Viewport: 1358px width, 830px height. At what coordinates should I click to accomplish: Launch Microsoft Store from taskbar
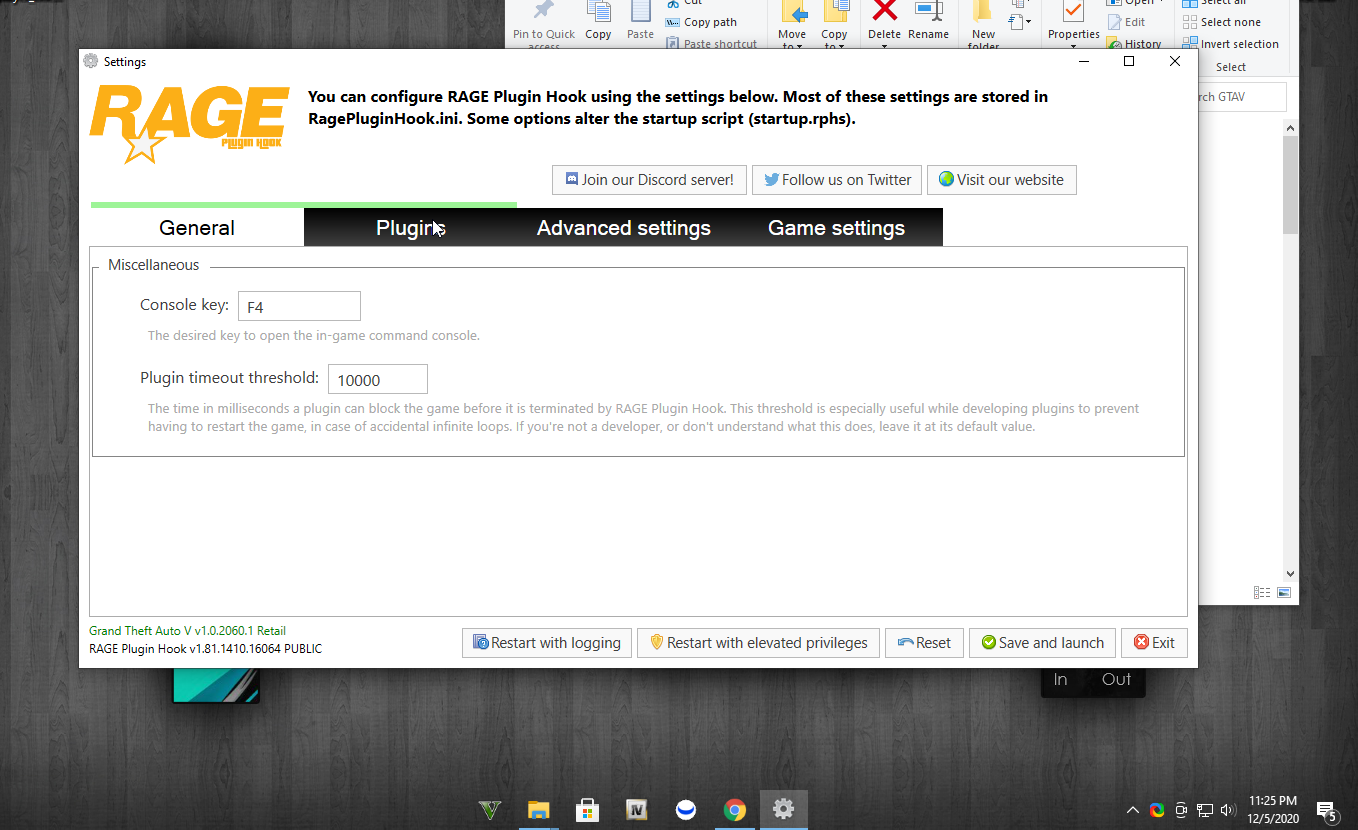point(587,810)
